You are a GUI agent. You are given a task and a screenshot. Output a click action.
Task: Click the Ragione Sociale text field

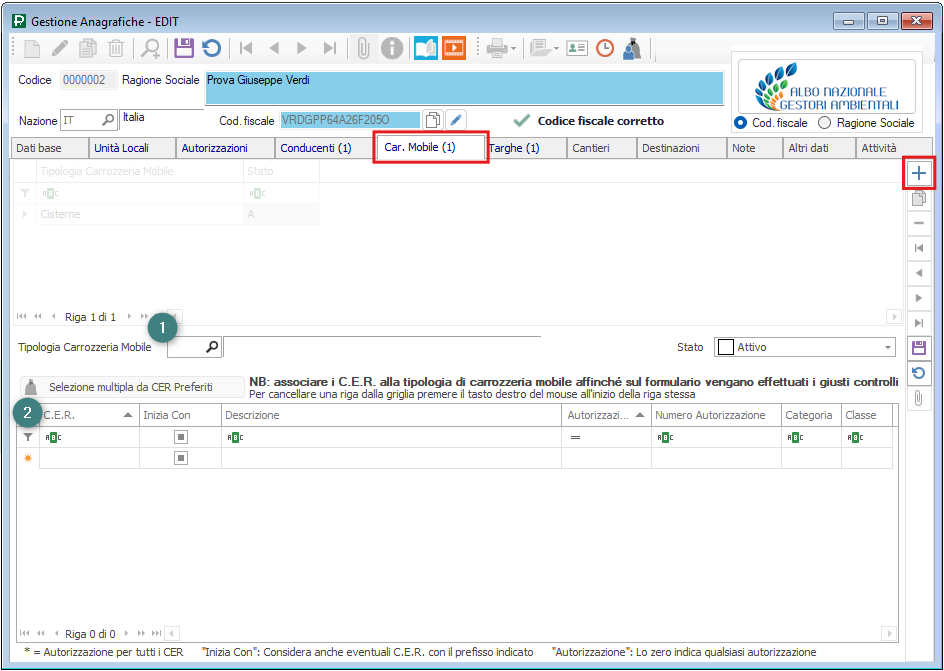pyautogui.click(x=464, y=88)
